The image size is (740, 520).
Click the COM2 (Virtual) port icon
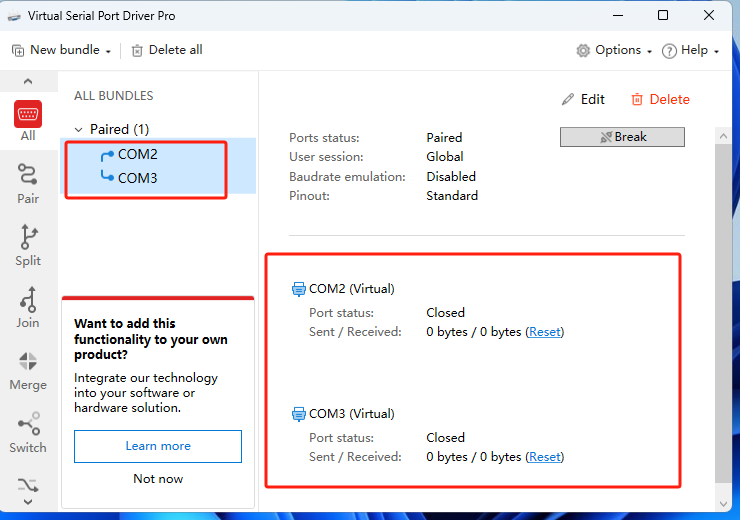click(298, 289)
